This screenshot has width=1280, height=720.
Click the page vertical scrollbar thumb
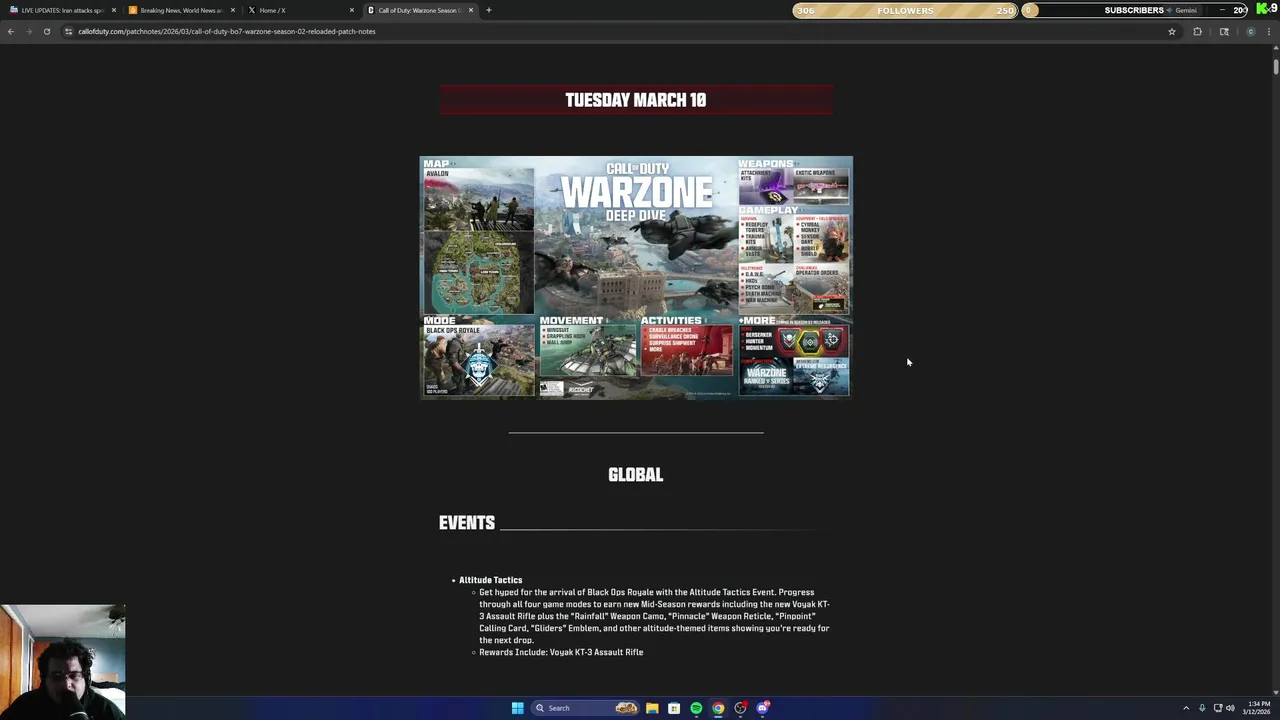tap(1275, 66)
